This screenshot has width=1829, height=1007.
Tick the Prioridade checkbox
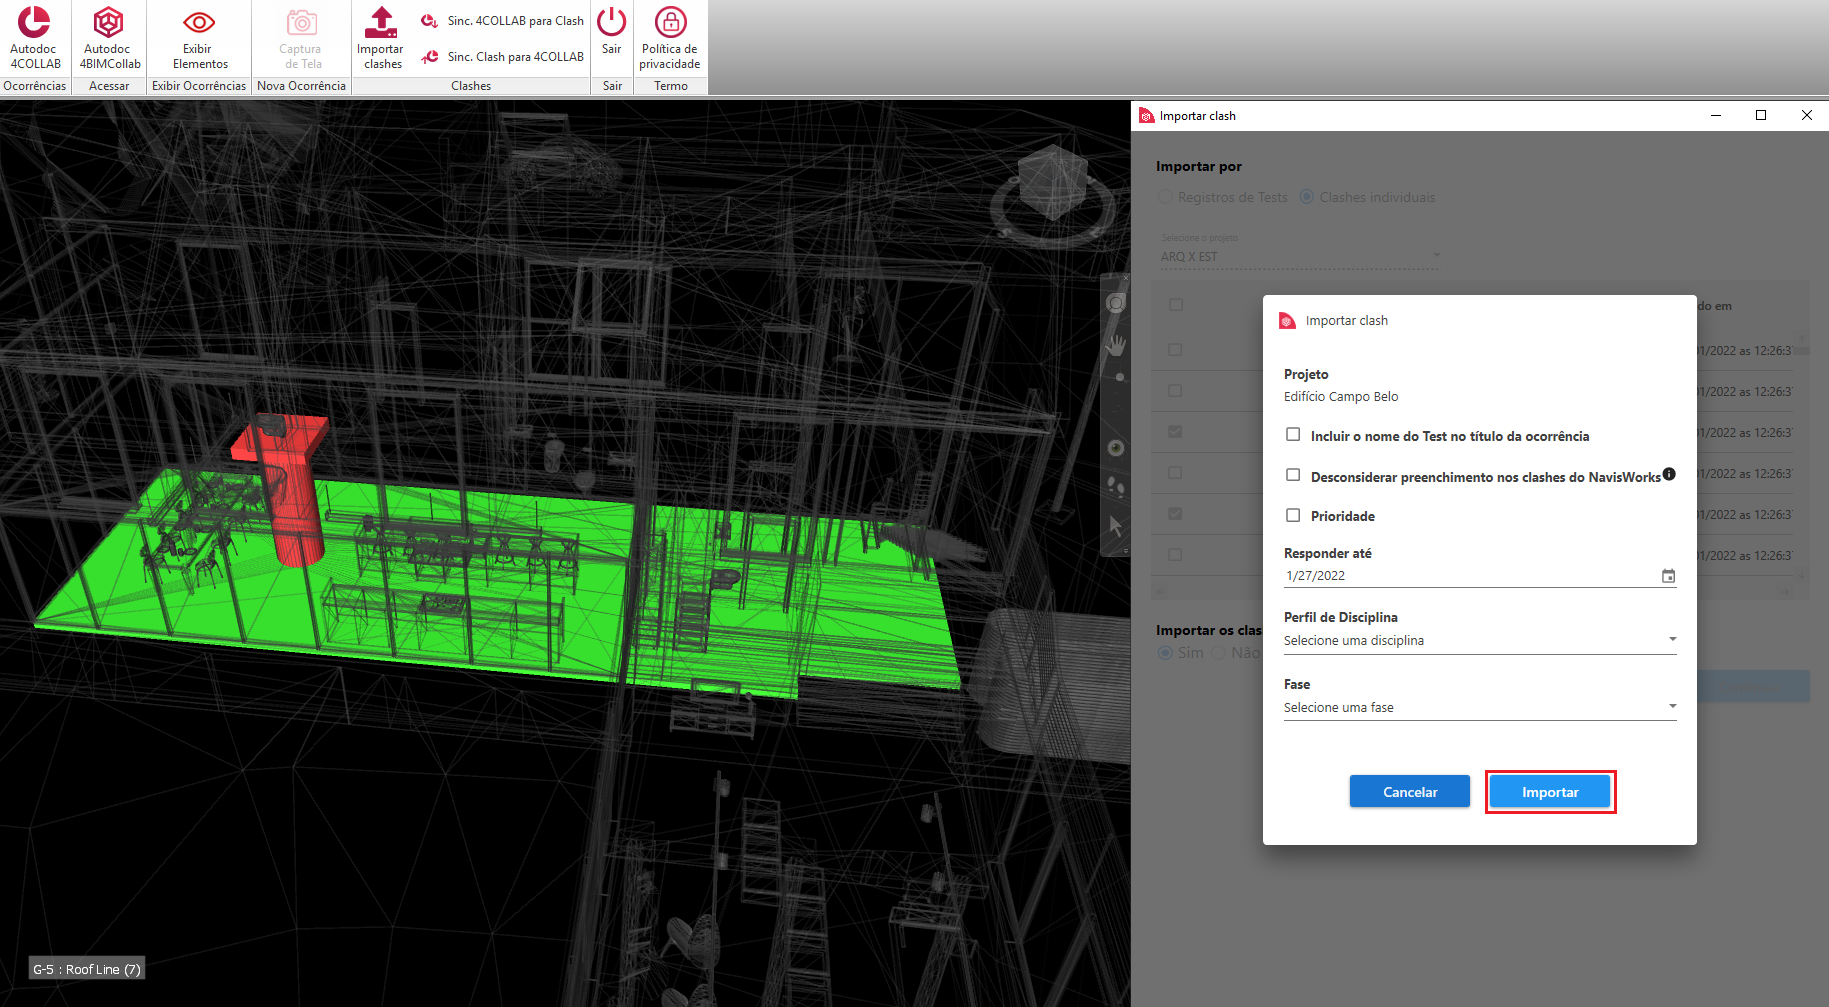[1293, 516]
